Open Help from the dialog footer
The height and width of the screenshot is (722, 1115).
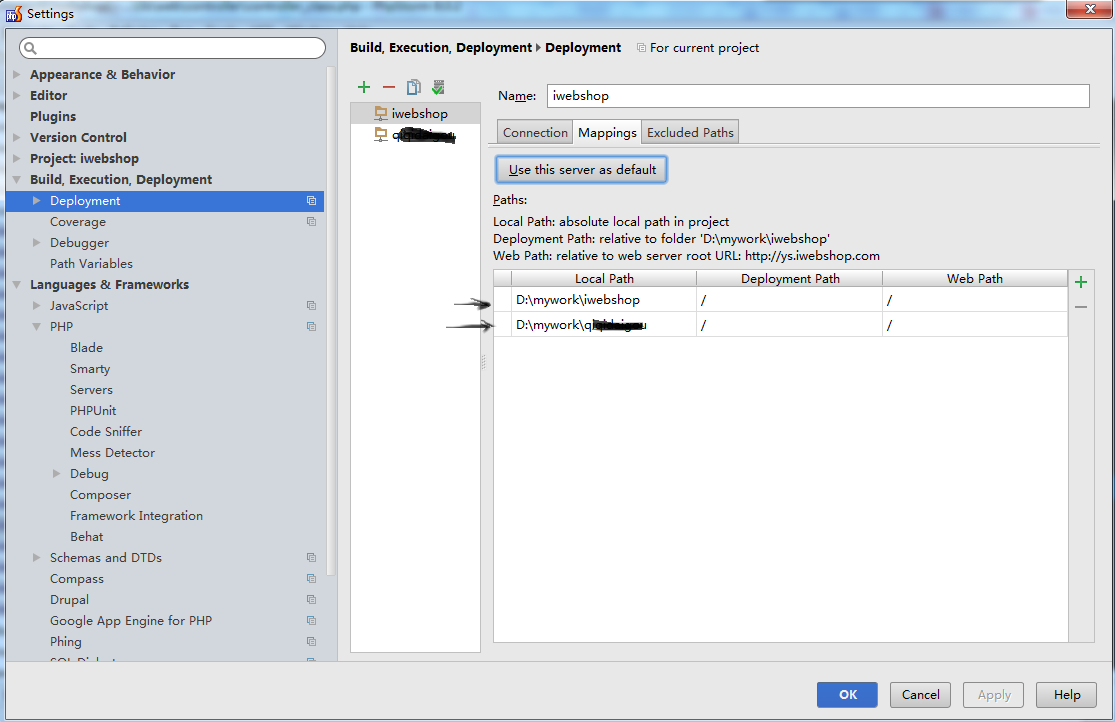(x=1066, y=695)
